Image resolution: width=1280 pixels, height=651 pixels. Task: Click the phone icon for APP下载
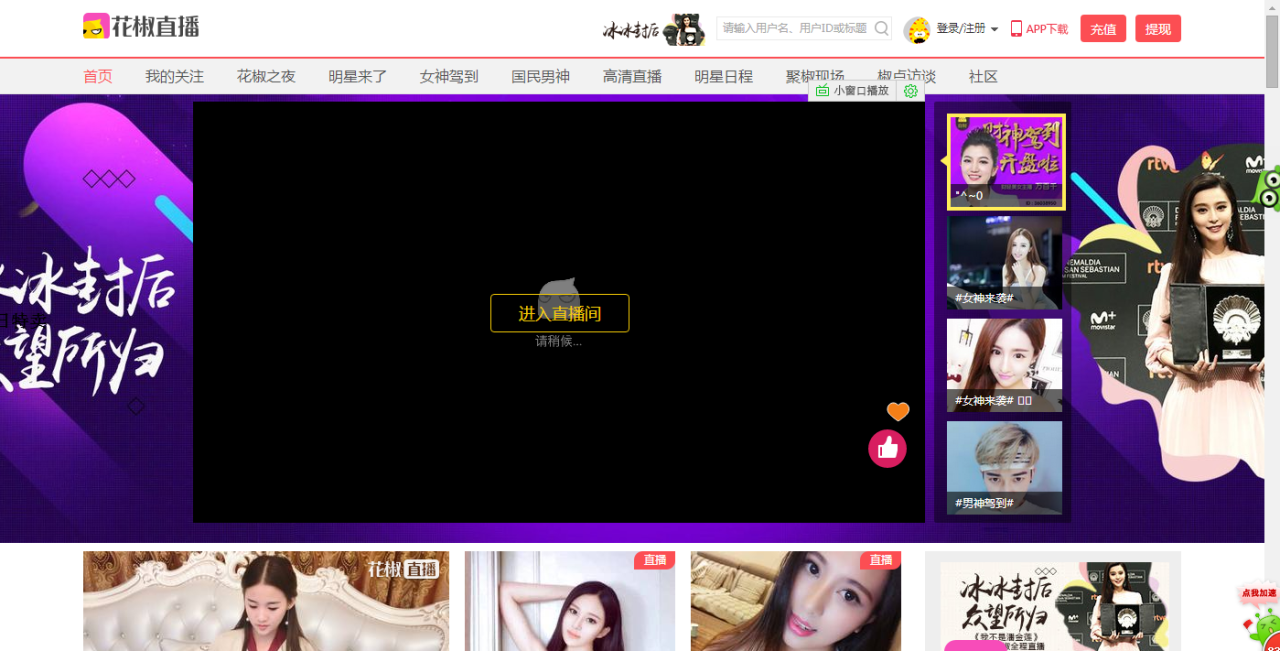1016,29
